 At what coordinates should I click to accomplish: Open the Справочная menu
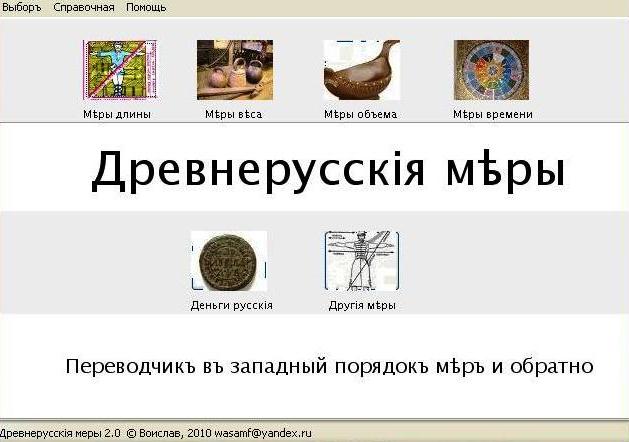(84, 8)
